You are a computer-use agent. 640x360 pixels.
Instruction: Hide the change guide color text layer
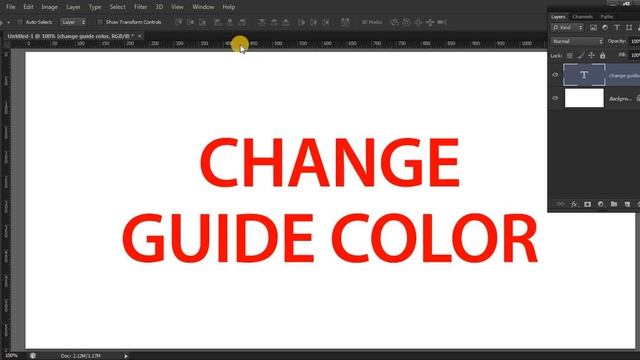point(555,75)
